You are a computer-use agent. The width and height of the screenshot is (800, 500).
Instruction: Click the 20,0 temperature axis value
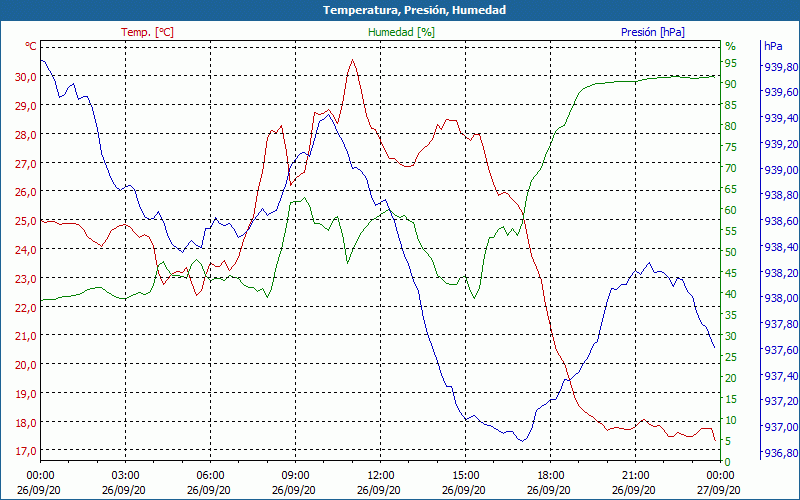pos(24,365)
